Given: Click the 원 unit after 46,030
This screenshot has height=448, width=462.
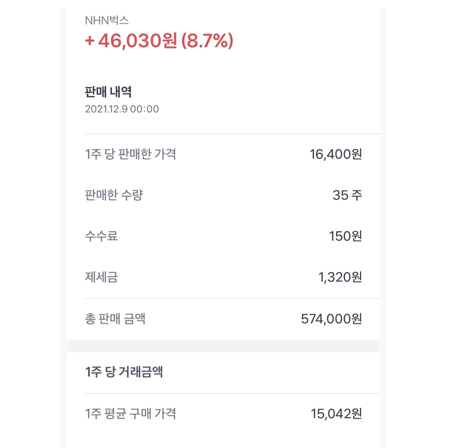Looking at the screenshot, I should pyautogui.click(x=169, y=41).
